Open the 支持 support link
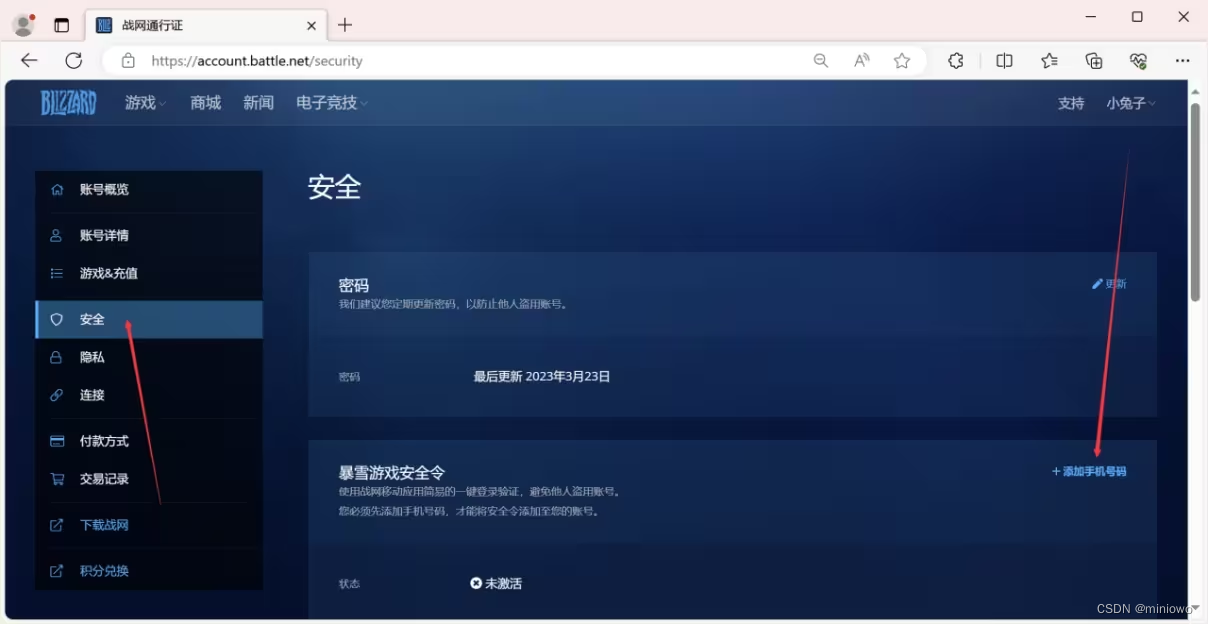The image size is (1208, 624). (1071, 103)
